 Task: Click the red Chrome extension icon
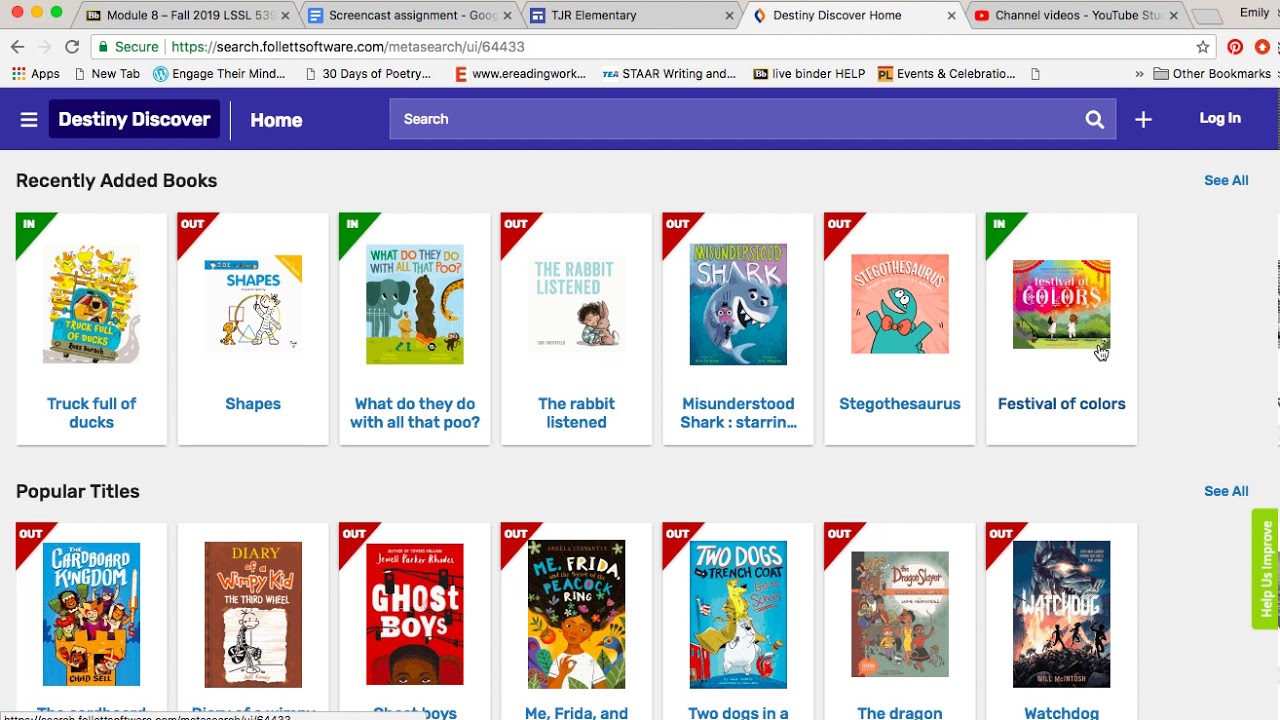[x=1263, y=47]
